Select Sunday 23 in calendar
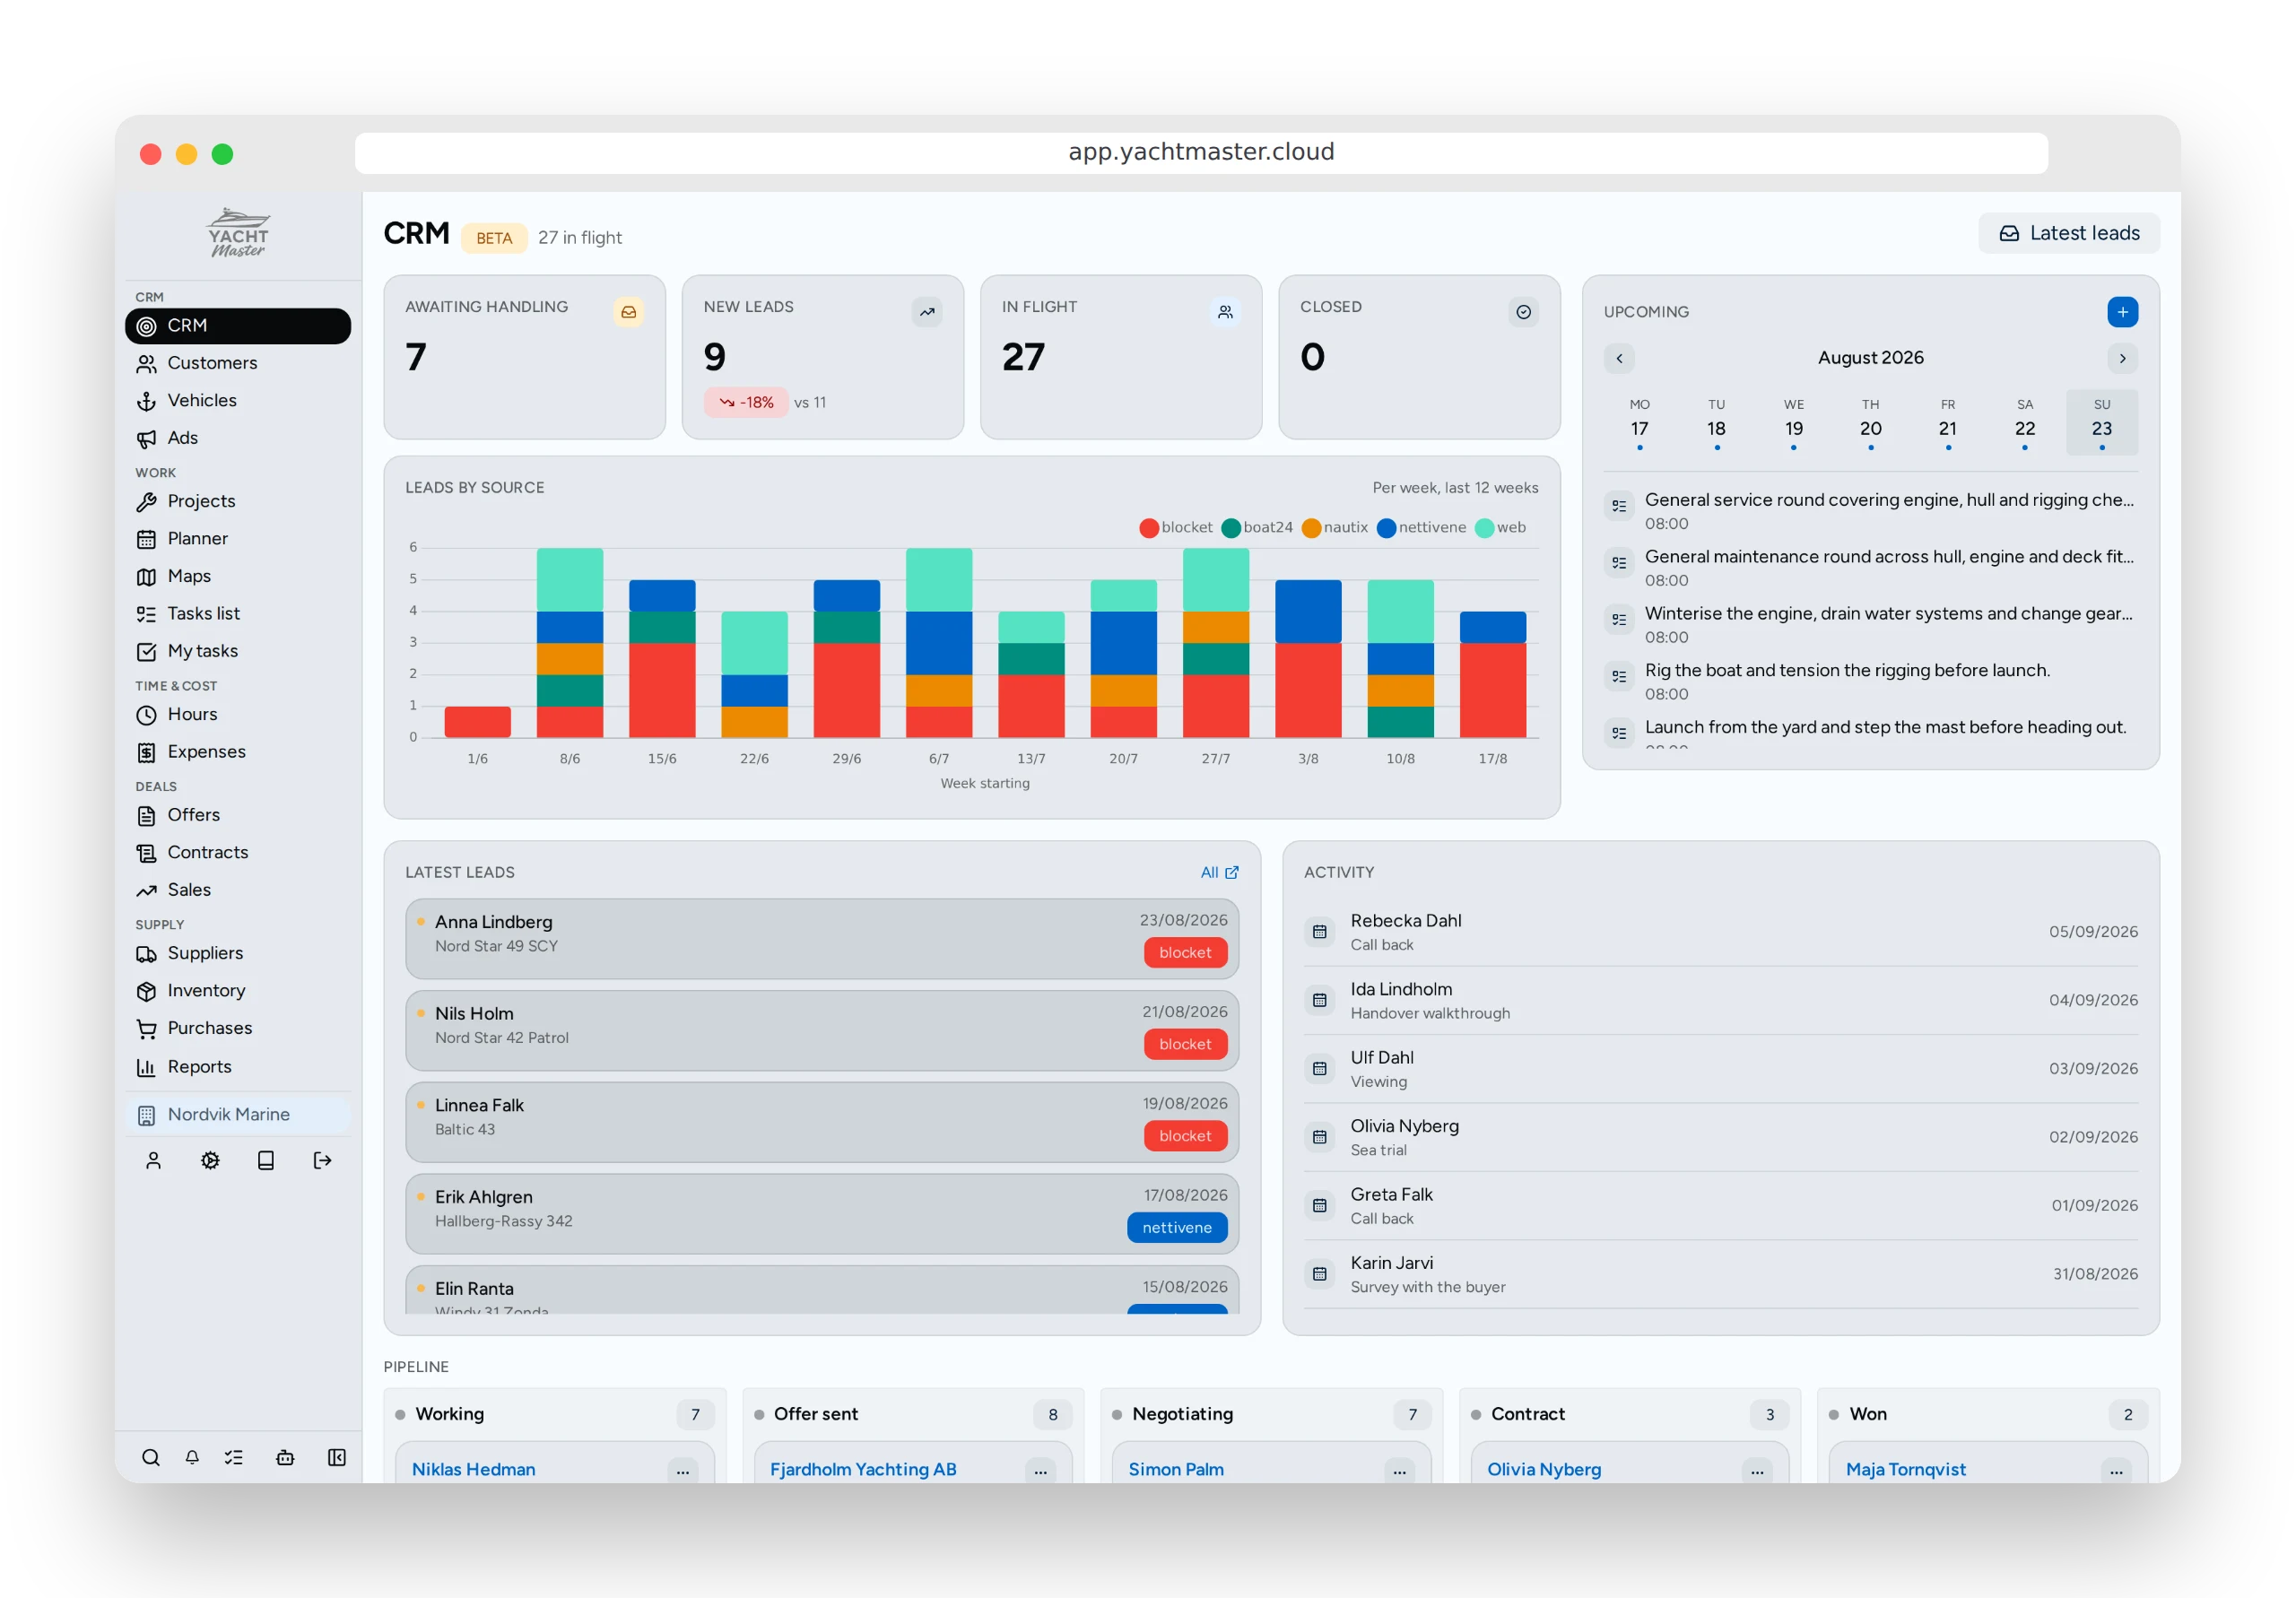 pyautogui.click(x=2101, y=423)
